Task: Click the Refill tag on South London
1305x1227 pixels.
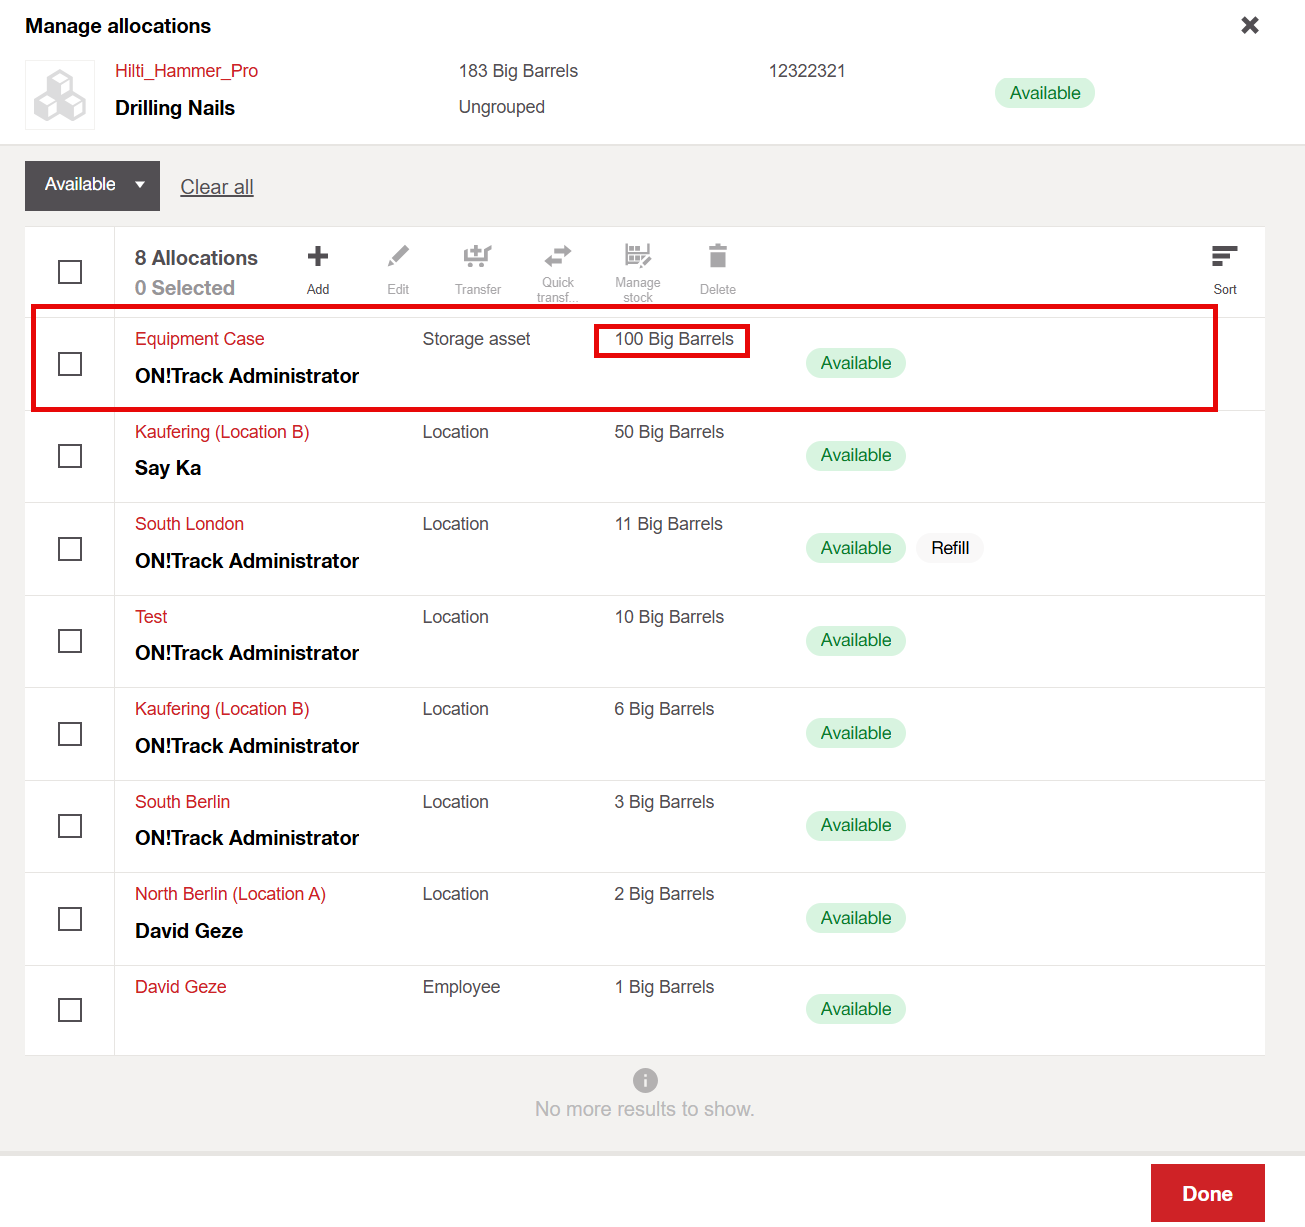Action: 949,548
